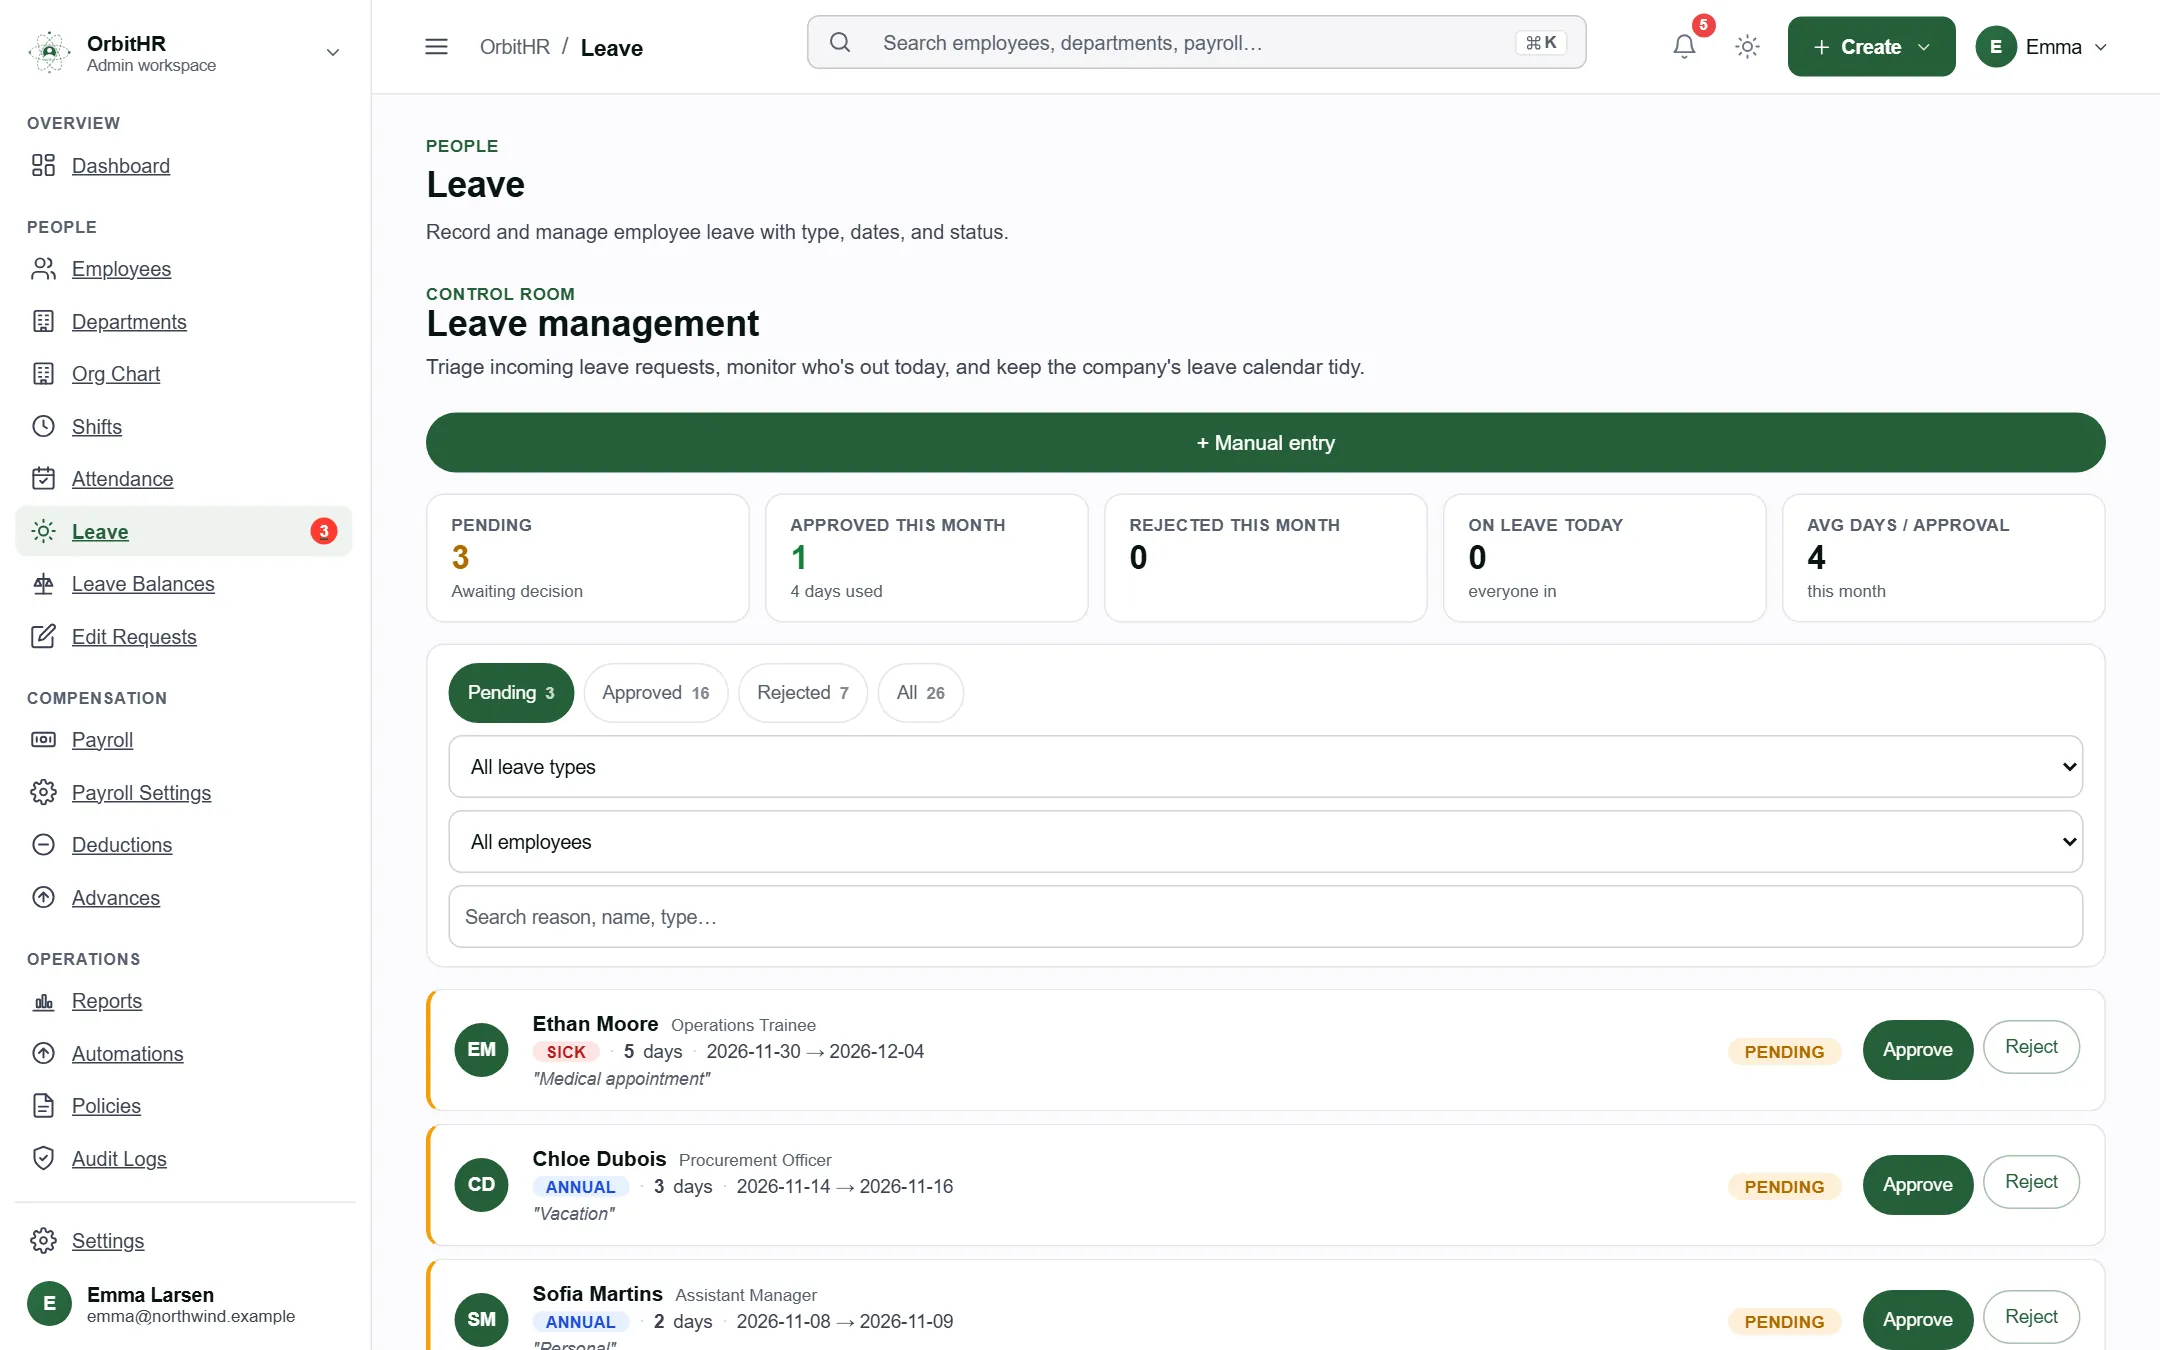
Task: Open the All leave types dropdown
Action: pos(1265,766)
